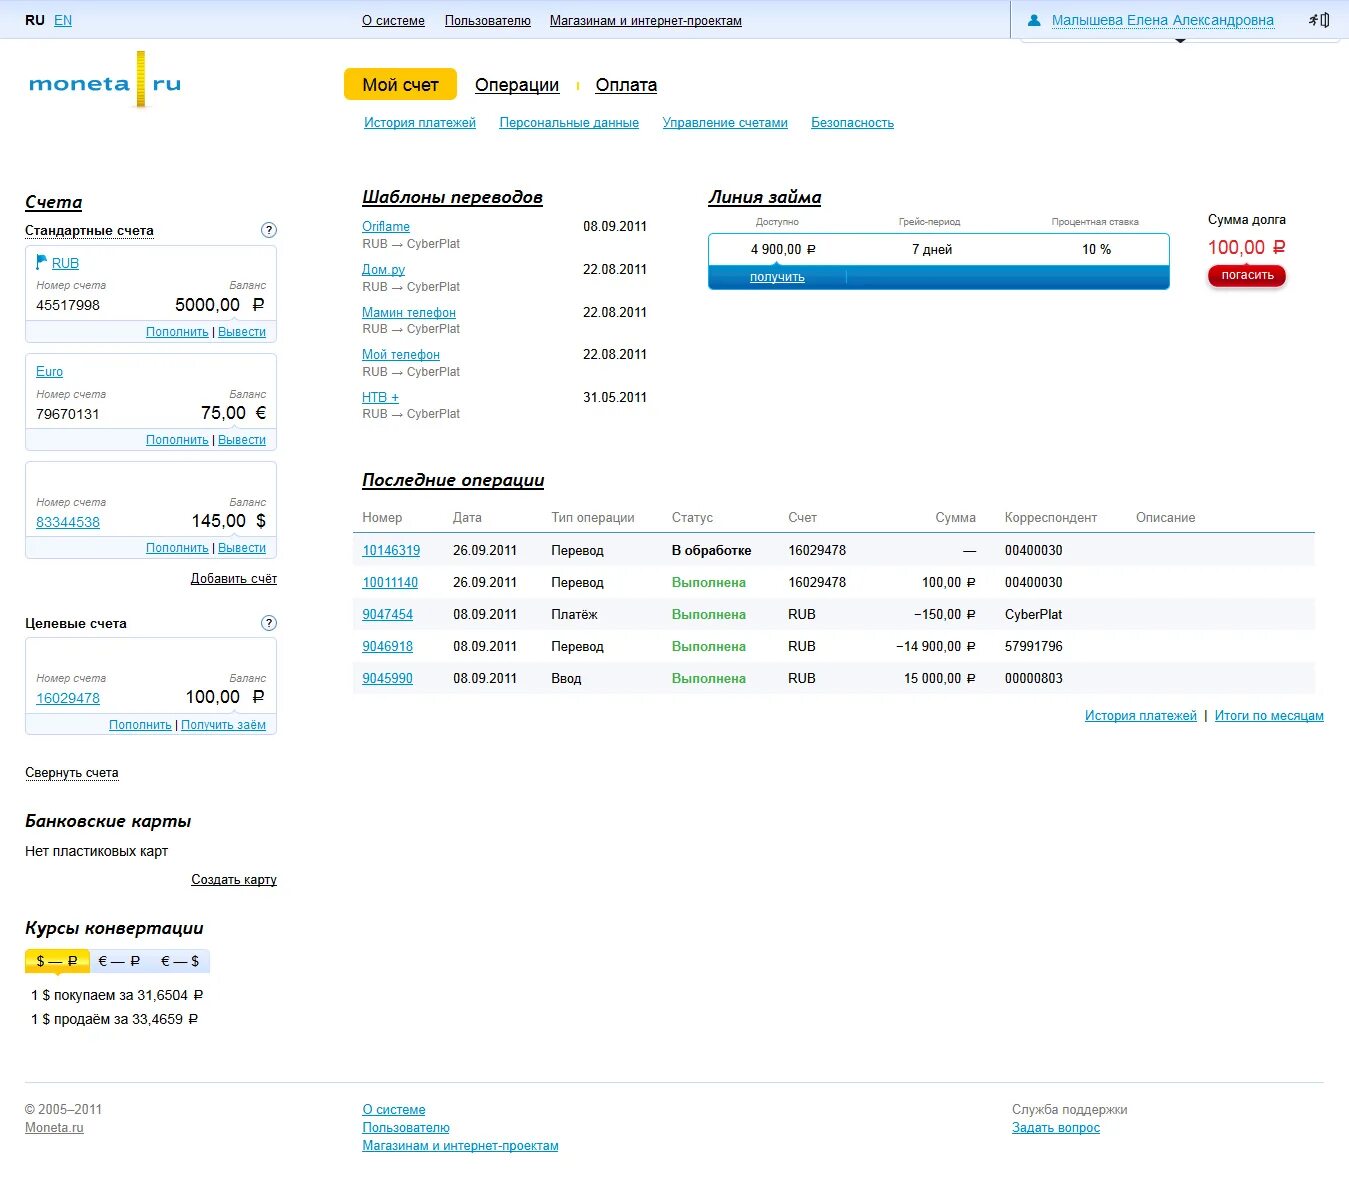Open the Операции tab
The image size is (1349, 1185).
point(517,85)
